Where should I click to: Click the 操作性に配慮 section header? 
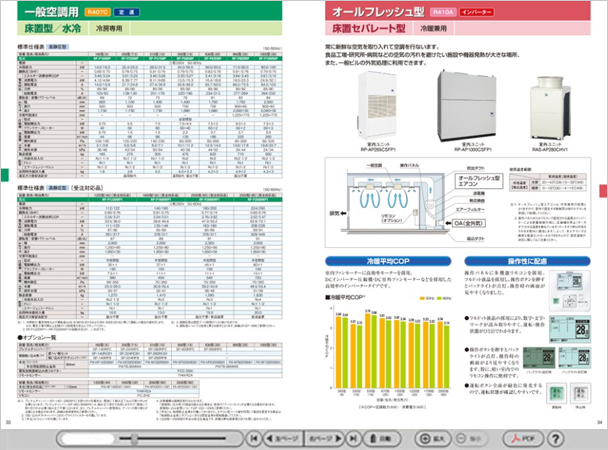click(x=527, y=261)
